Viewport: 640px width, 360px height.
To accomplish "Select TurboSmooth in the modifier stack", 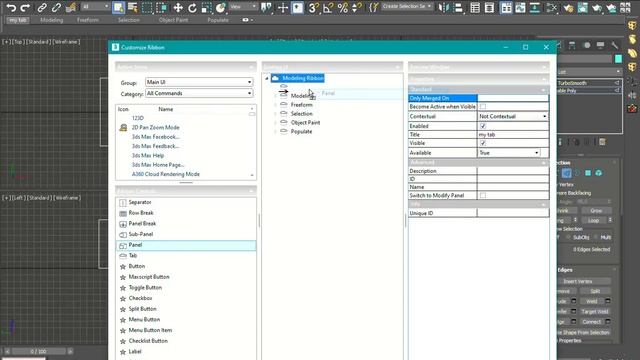I will [x=588, y=83].
